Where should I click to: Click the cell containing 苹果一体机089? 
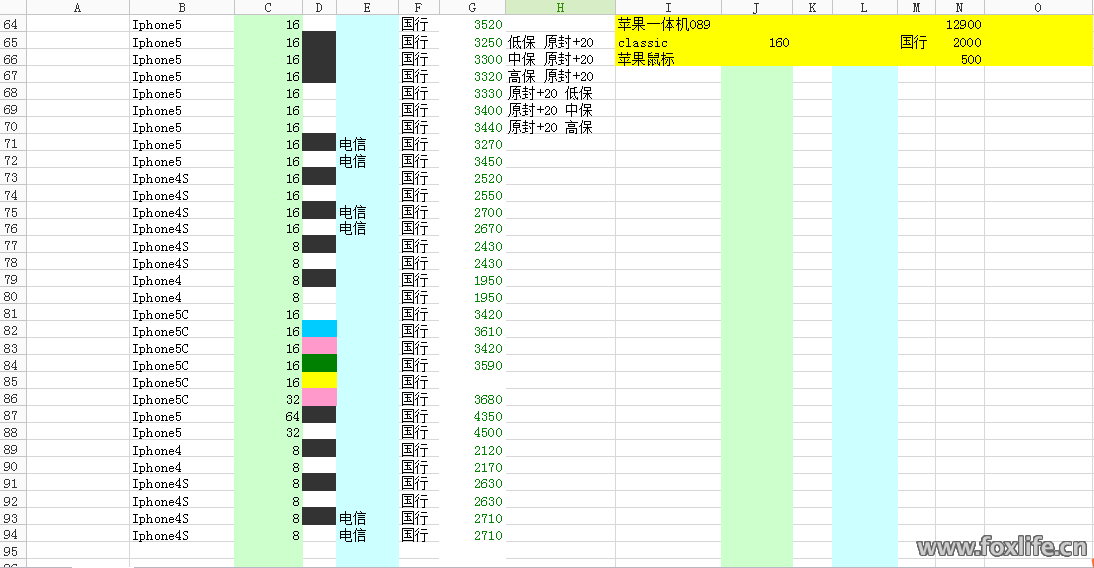665,25
